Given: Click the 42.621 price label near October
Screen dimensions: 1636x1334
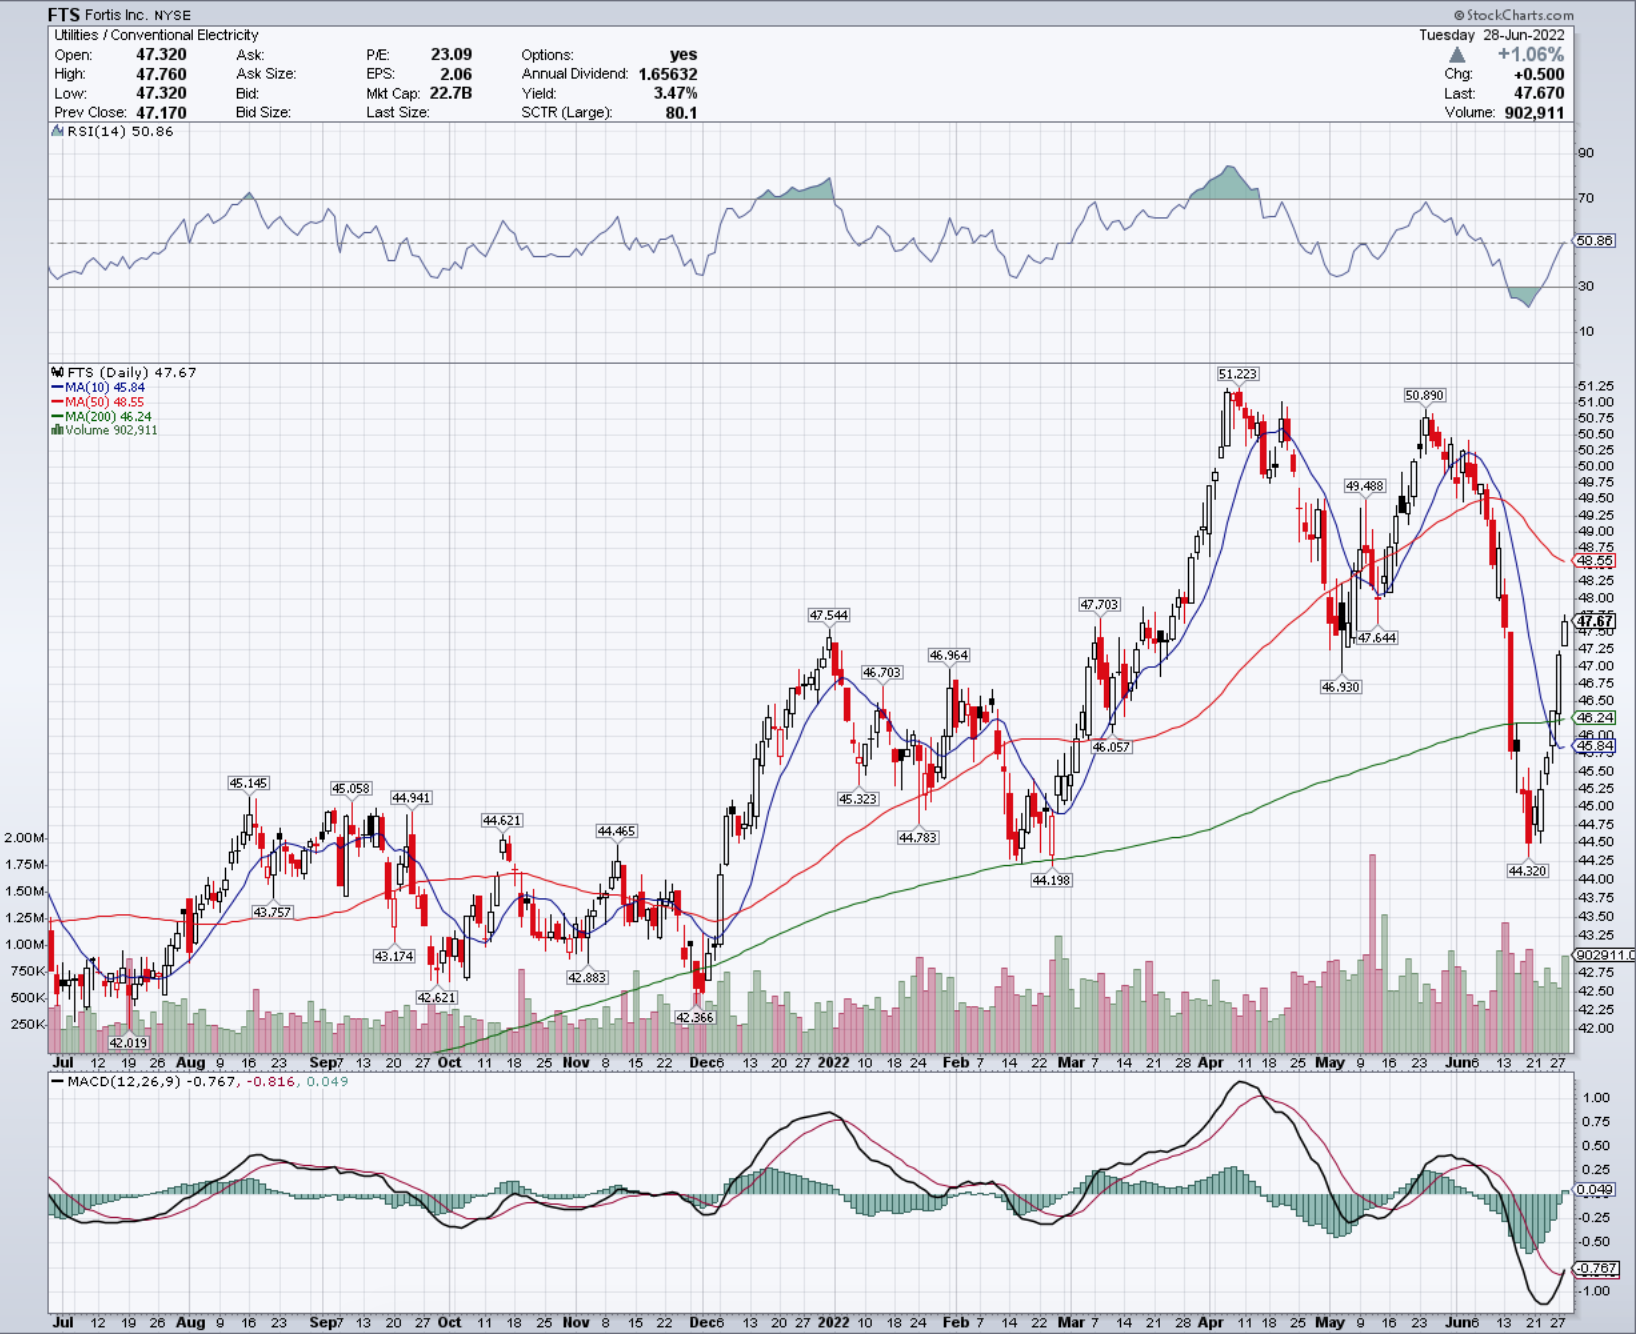Looking at the screenshot, I should [436, 997].
